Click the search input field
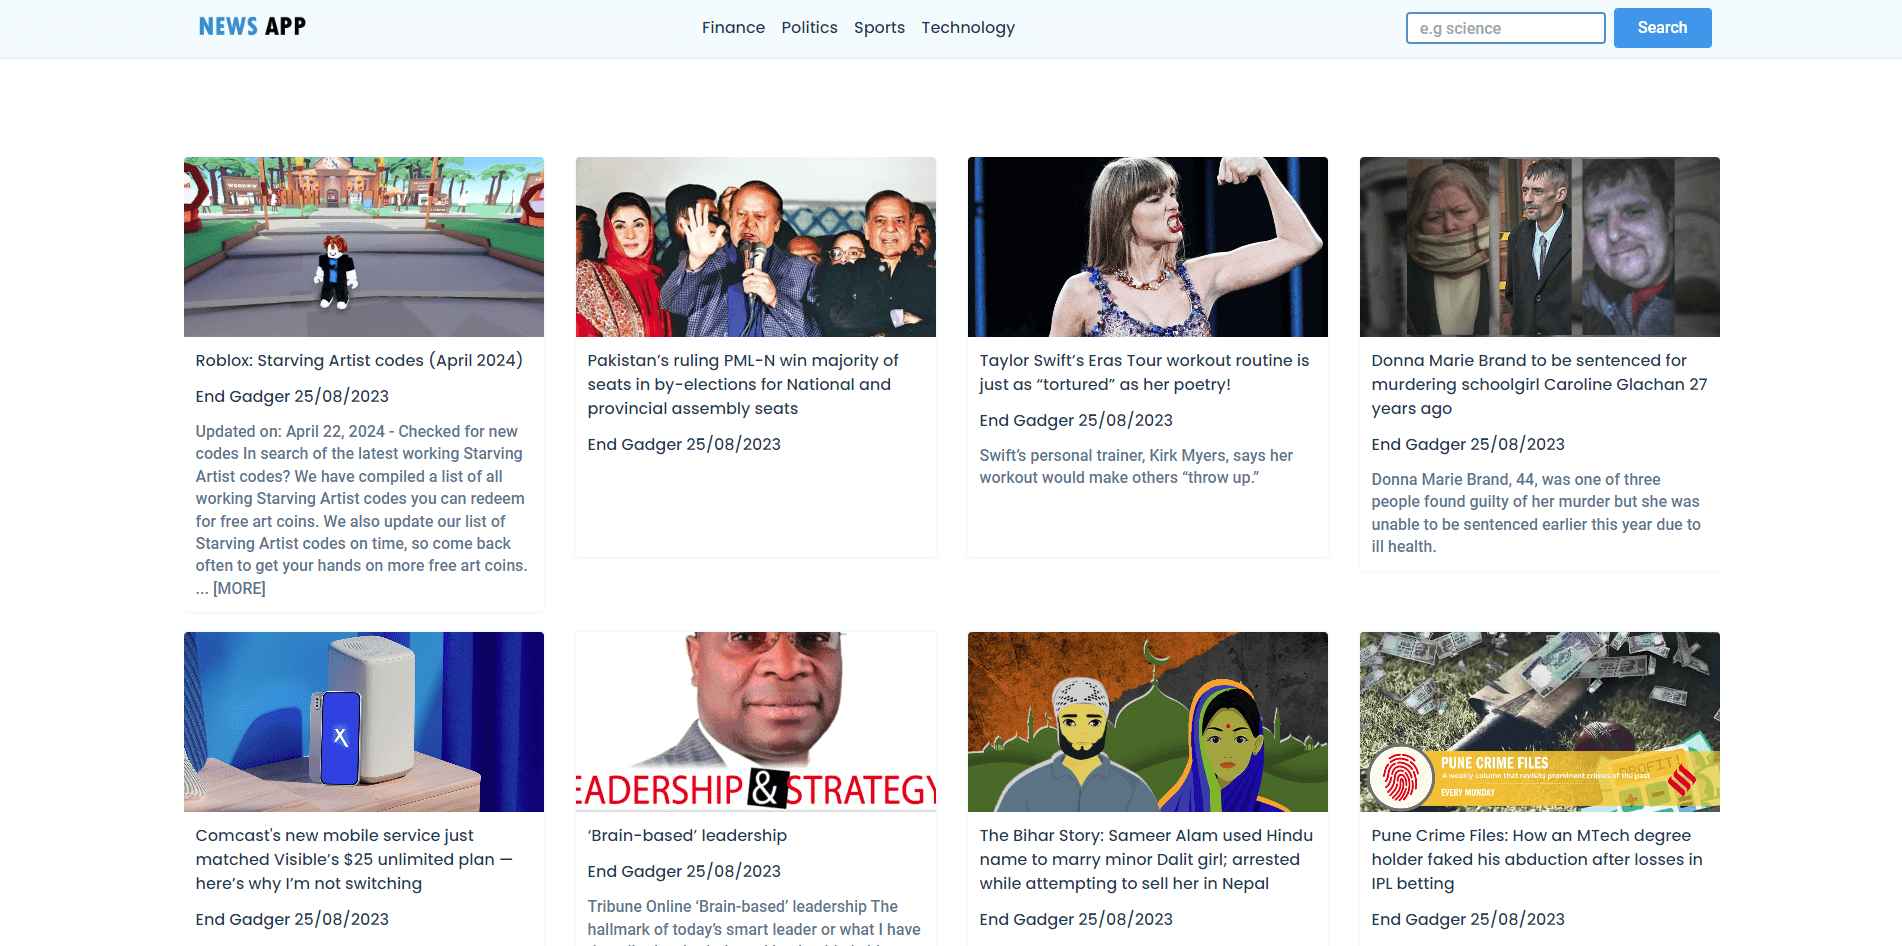1902x946 pixels. pos(1505,27)
